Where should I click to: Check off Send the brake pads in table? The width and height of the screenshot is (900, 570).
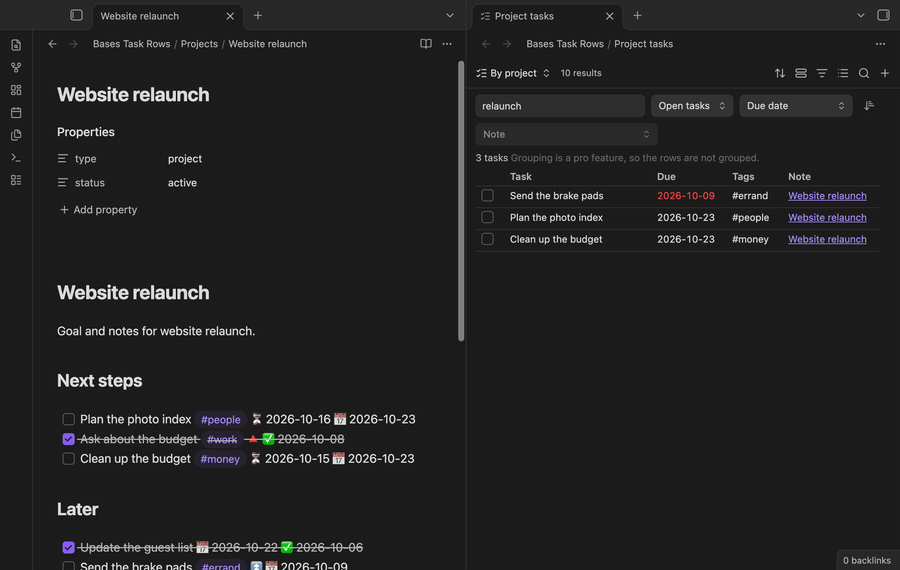tap(487, 196)
